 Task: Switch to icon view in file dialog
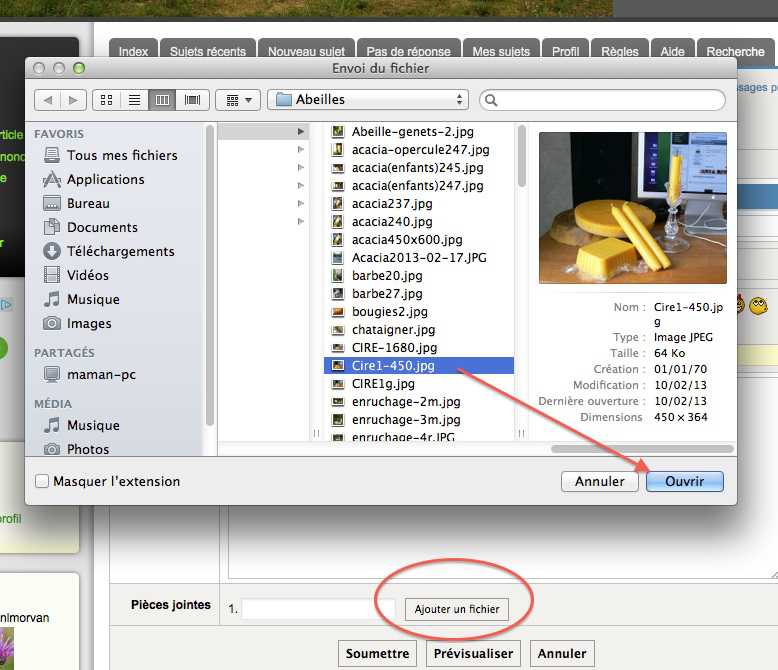coord(105,100)
